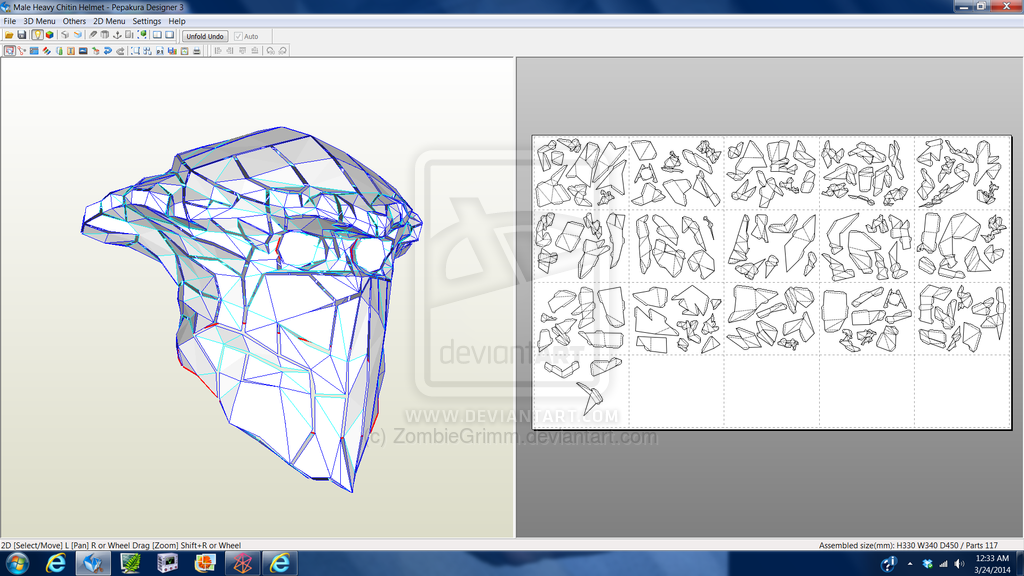Toggle the Auto checkbox
Viewport: 1024px width, 576px height.
click(x=238, y=37)
